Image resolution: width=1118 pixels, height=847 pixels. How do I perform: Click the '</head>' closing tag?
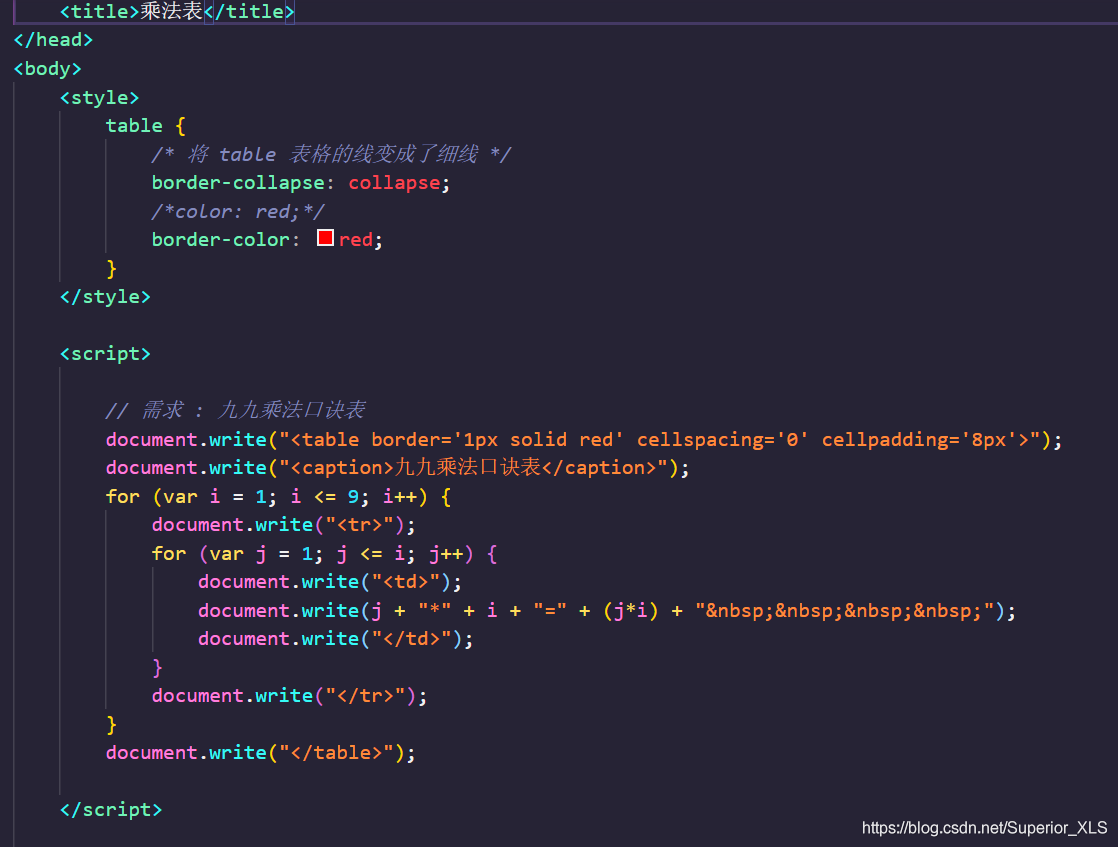tap(53, 40)
